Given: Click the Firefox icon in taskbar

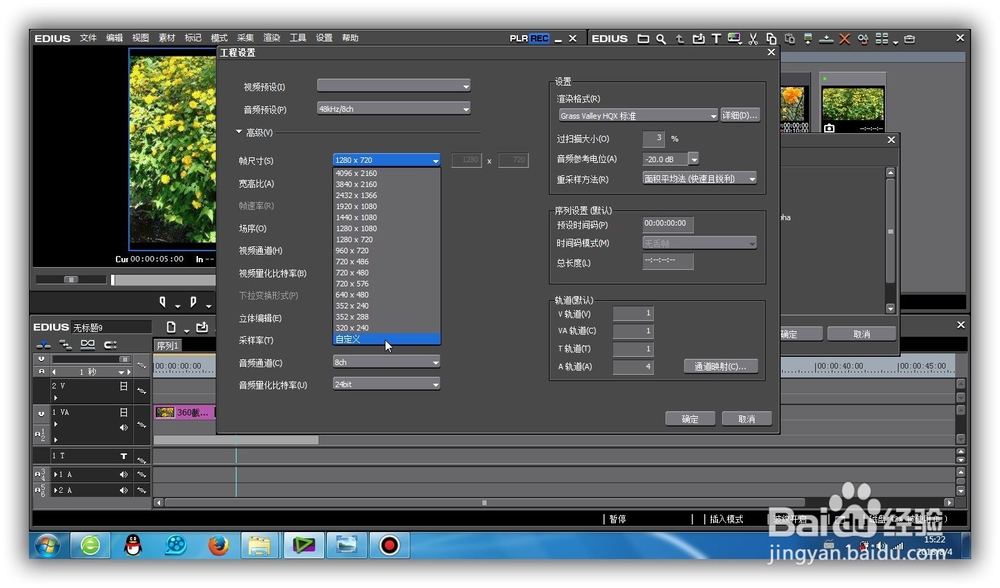Looking at the screenshot, I should tap(218, 546).
